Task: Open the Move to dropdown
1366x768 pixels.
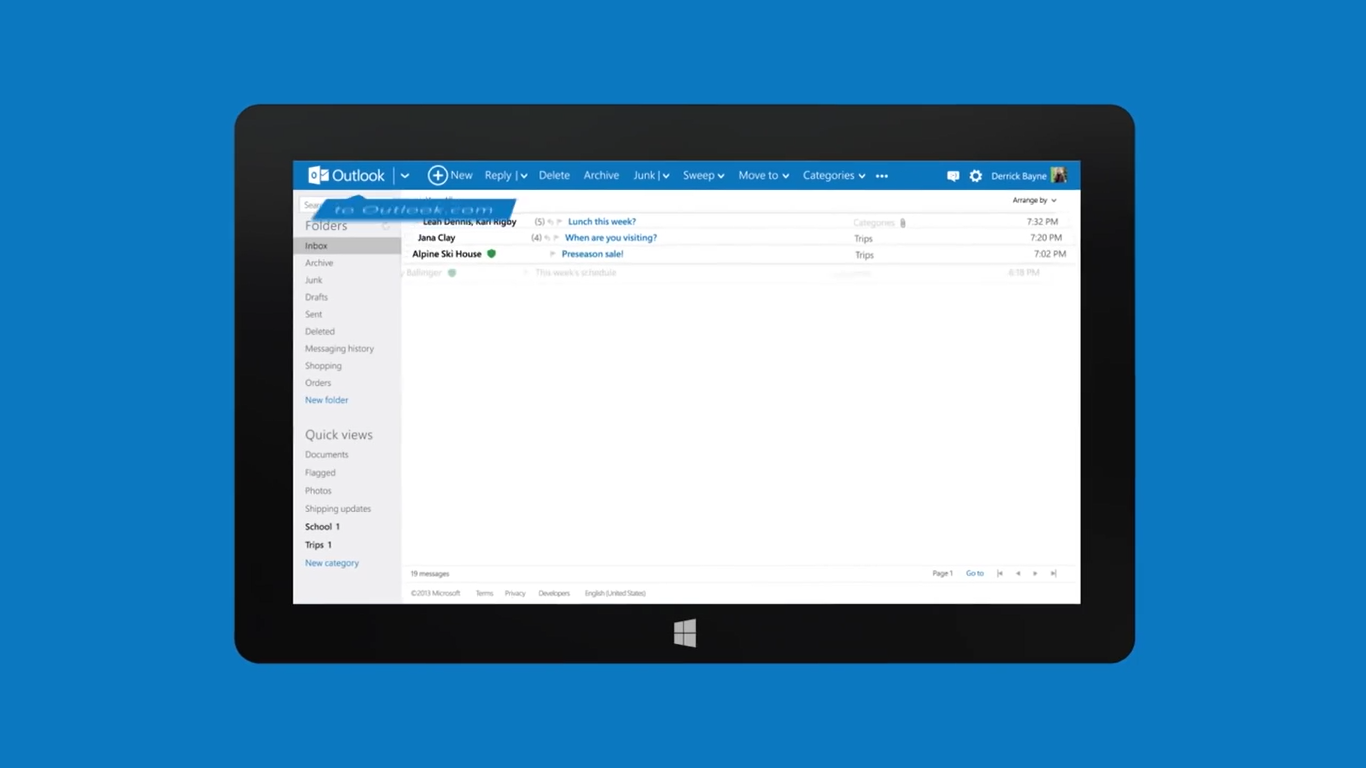Action: (763, 175)
